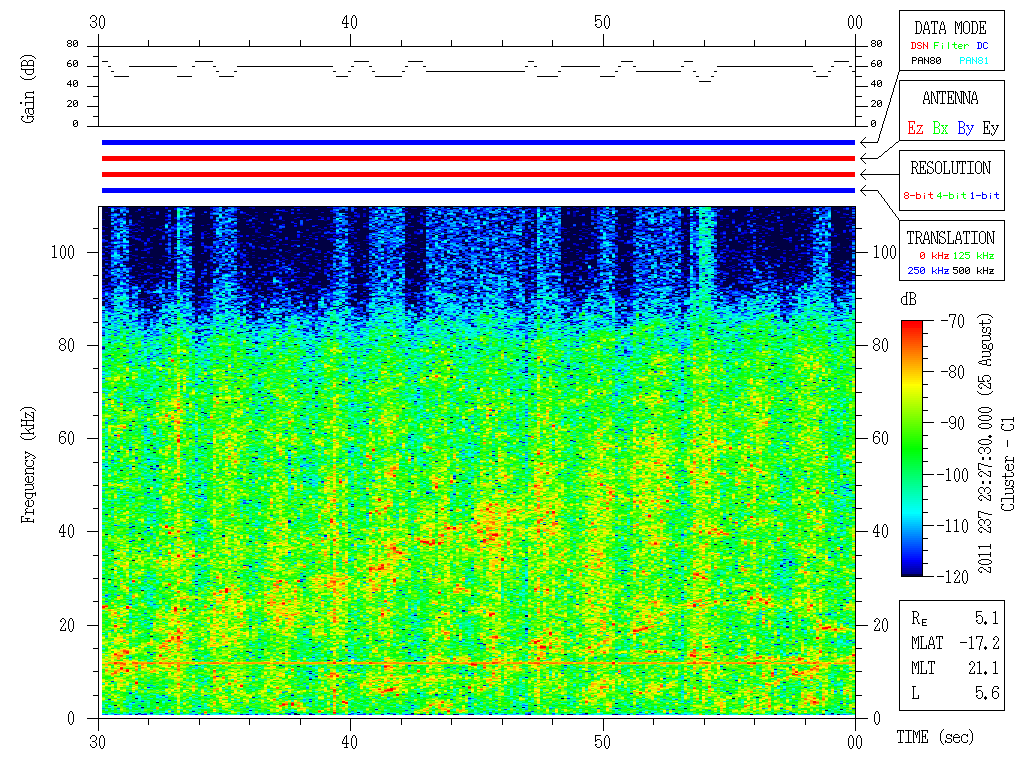Screen dimensions: 1024x768
Task: Select the 1-bit resolution label
Action: click(x=984, y=195)
